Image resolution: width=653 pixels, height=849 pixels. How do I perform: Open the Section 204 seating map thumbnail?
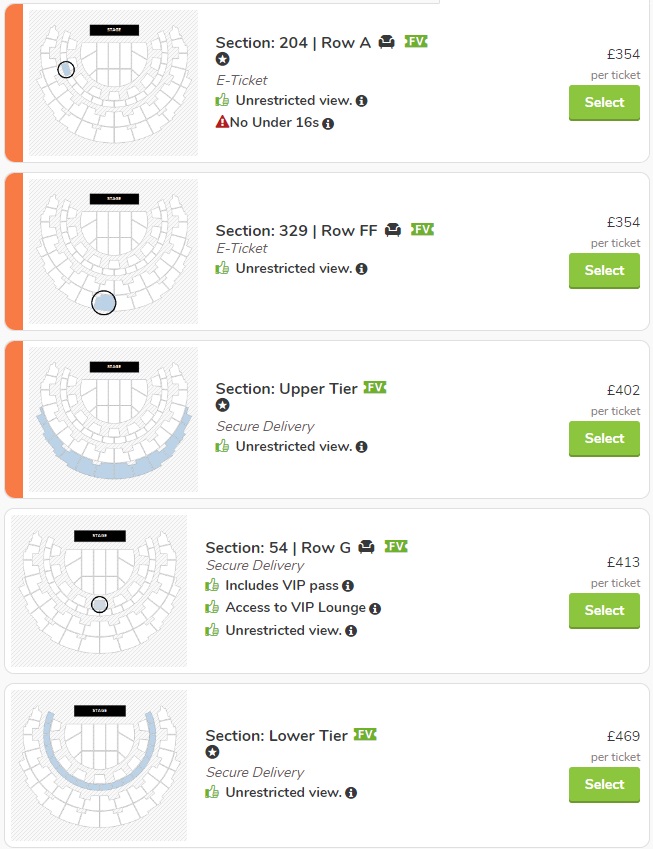click(114, 83)
